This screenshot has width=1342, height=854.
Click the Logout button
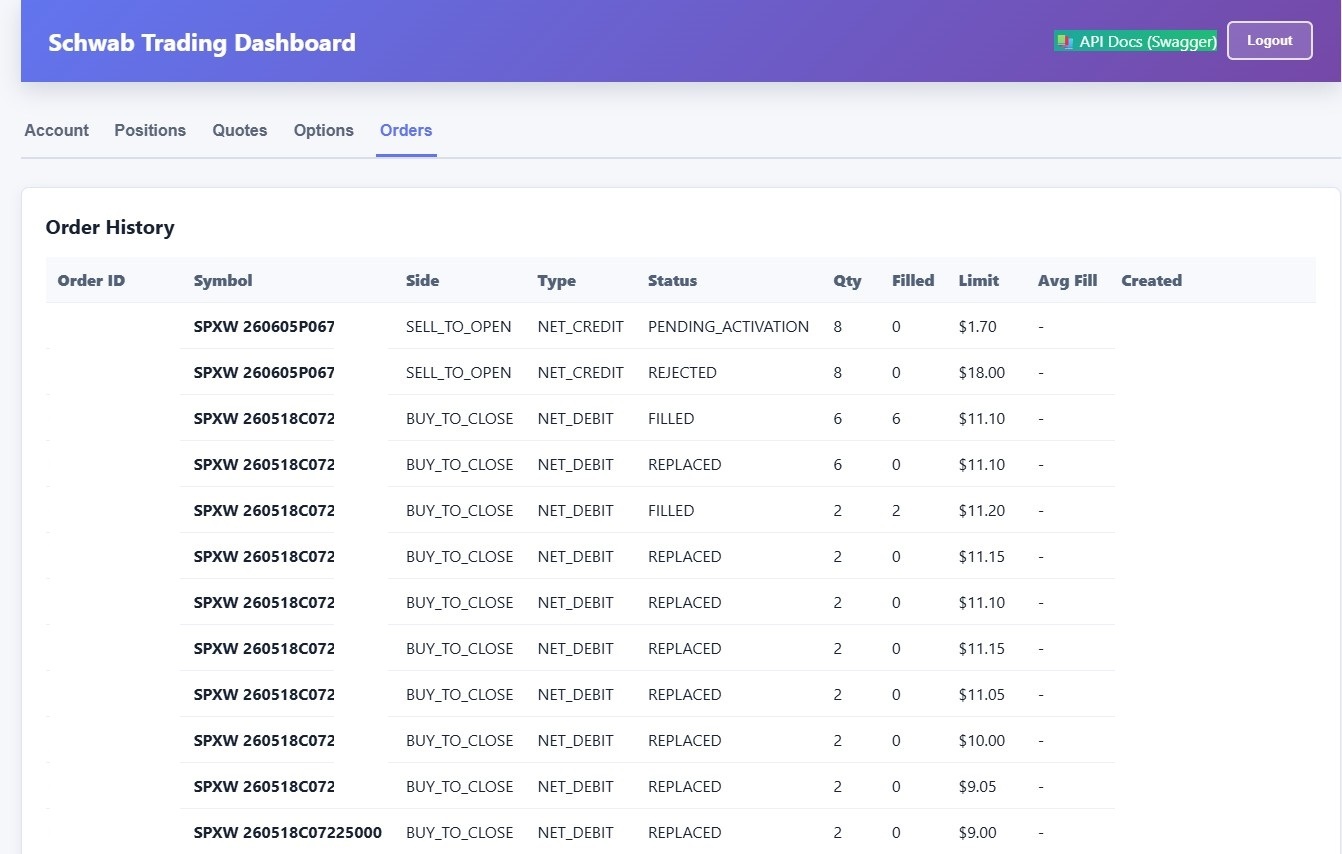[x=1270, y=41]
